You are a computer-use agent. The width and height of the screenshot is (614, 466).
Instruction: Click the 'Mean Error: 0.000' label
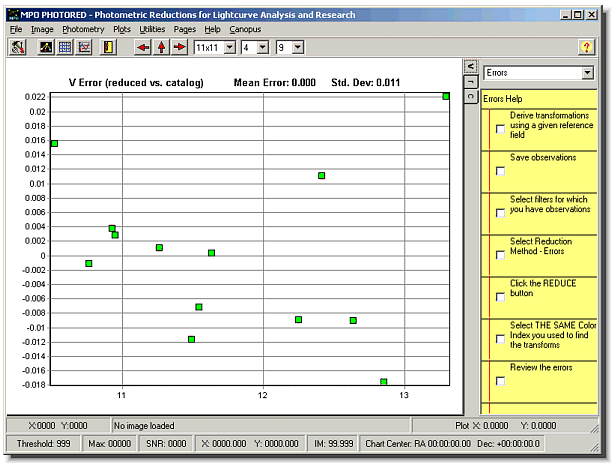point(274,83)
